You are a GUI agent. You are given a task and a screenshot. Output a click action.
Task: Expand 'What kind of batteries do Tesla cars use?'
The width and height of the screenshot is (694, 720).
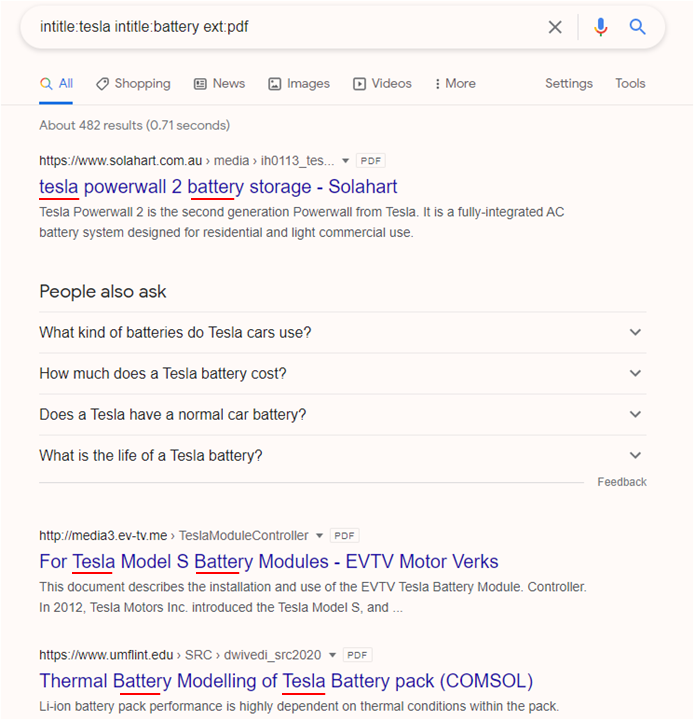343,332
